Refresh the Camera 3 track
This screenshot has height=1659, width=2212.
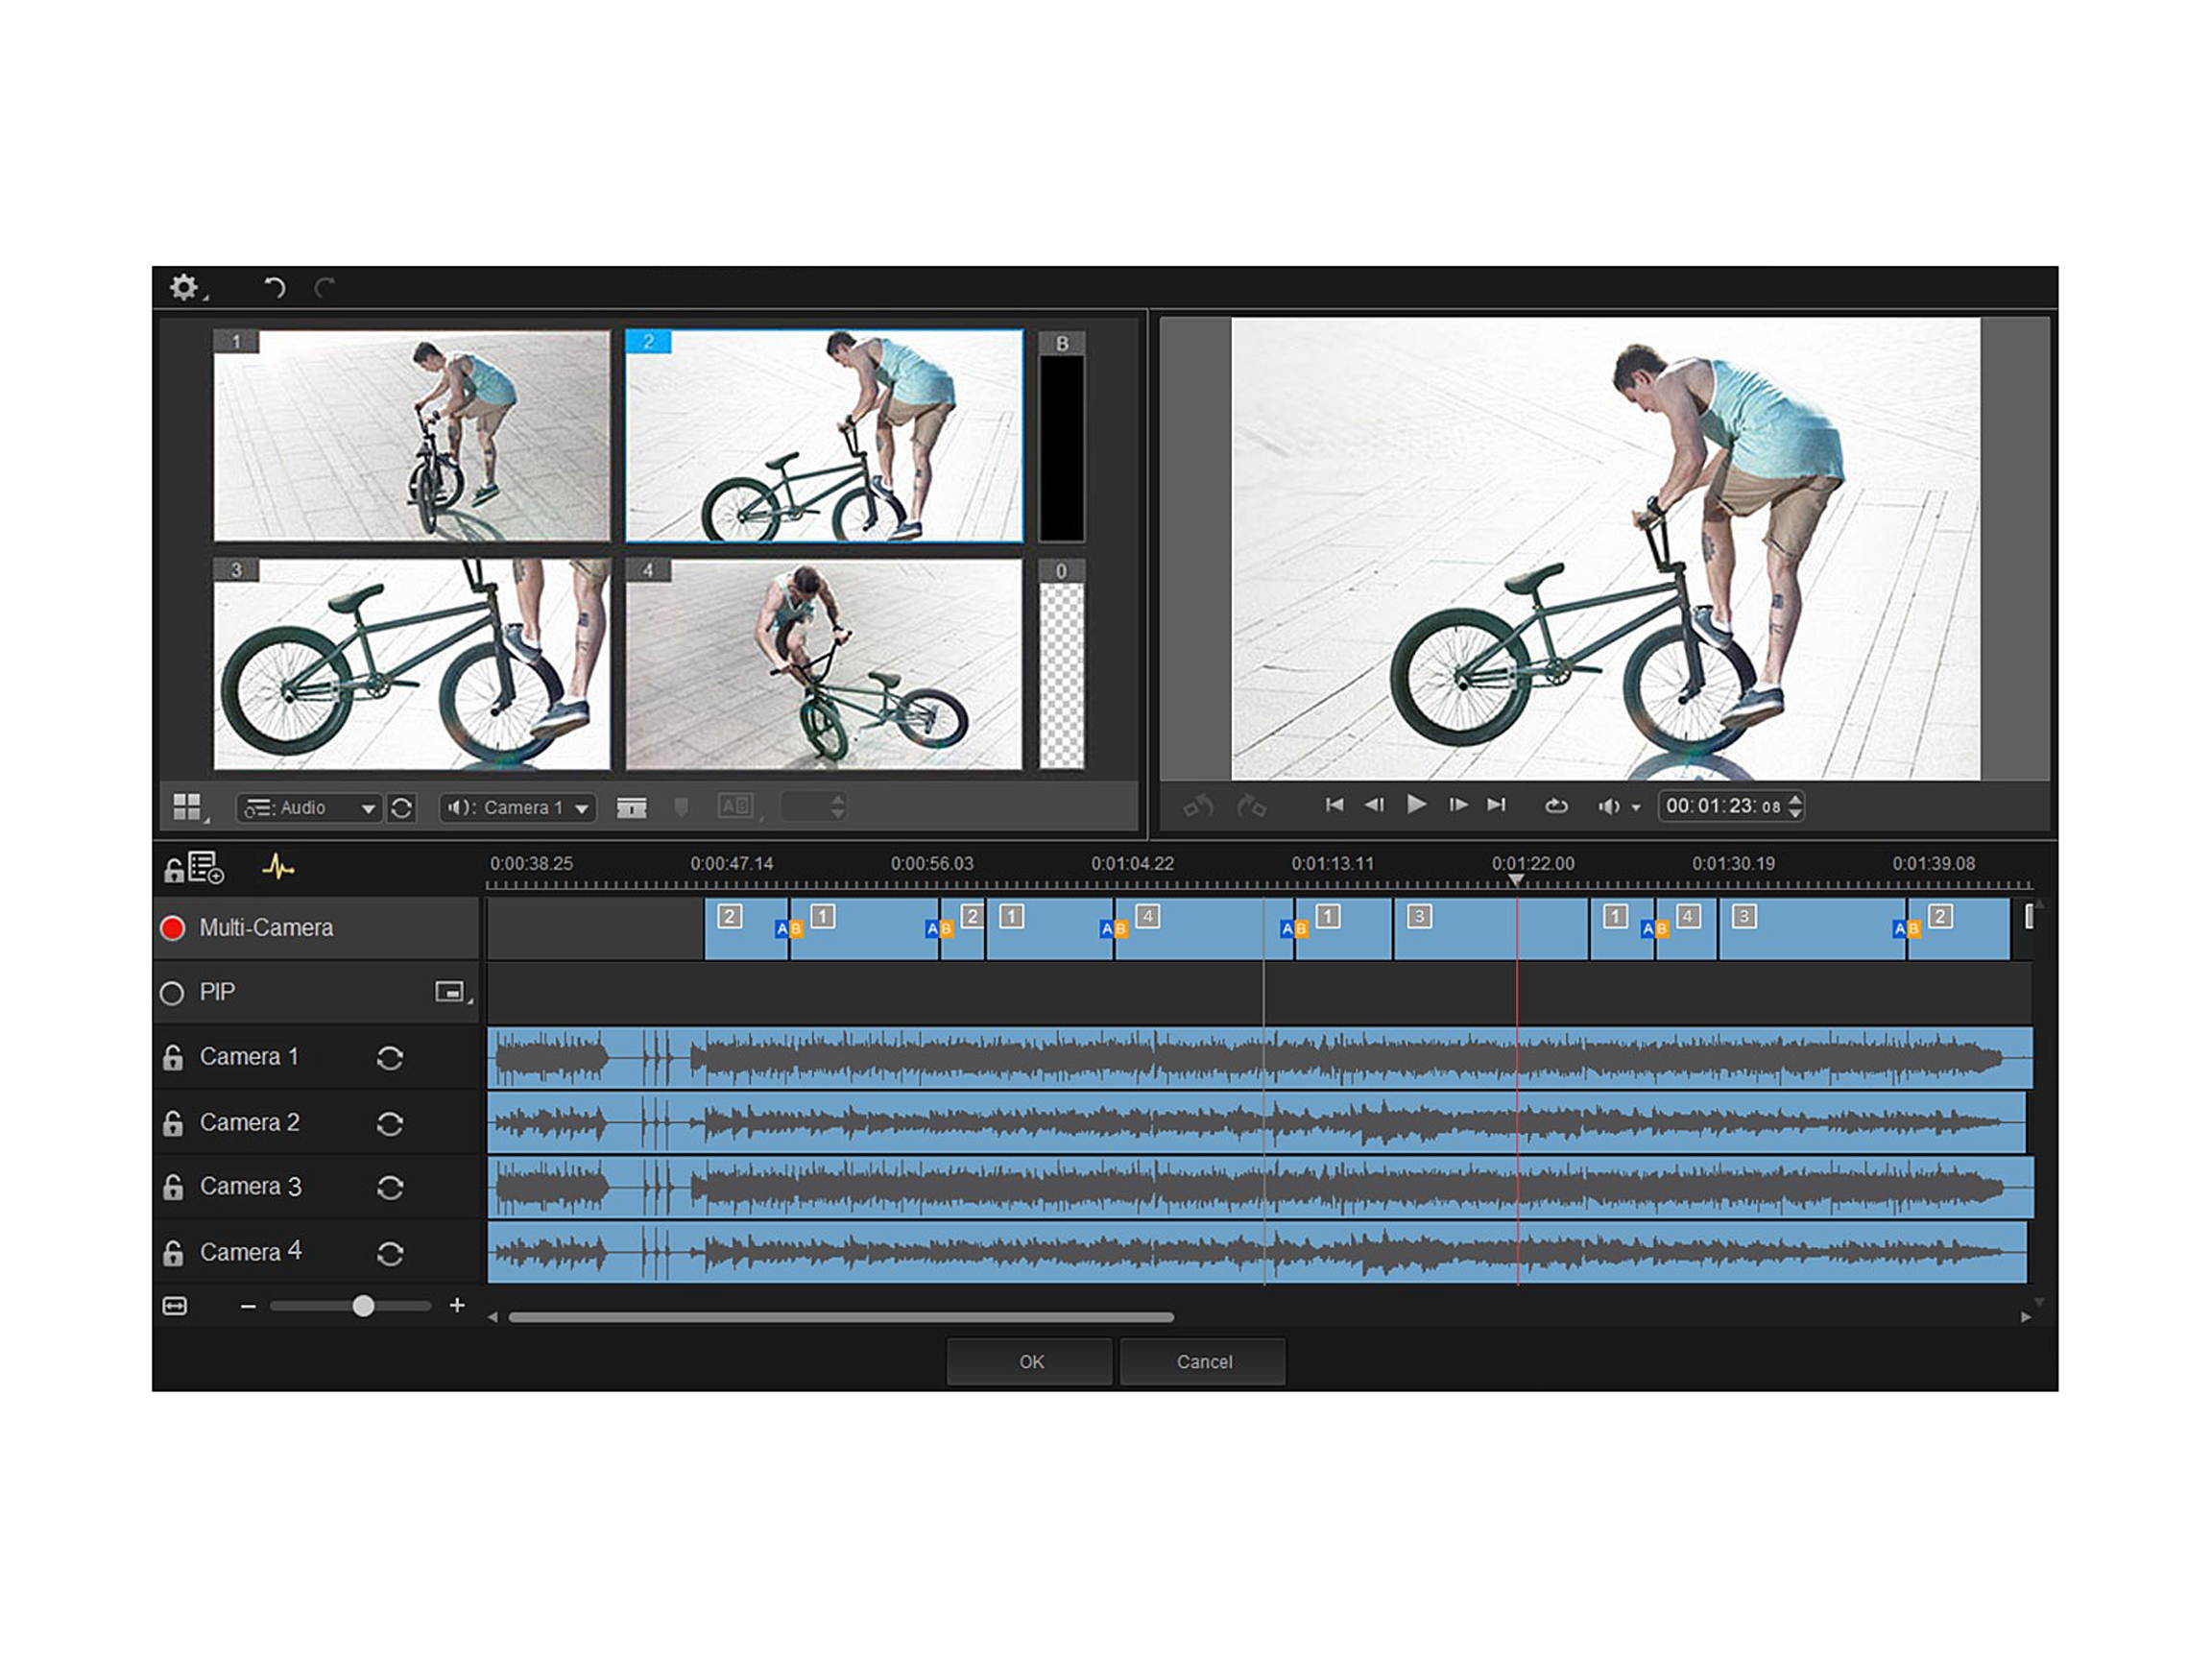pyautogui.click(x=390, y=1186)
